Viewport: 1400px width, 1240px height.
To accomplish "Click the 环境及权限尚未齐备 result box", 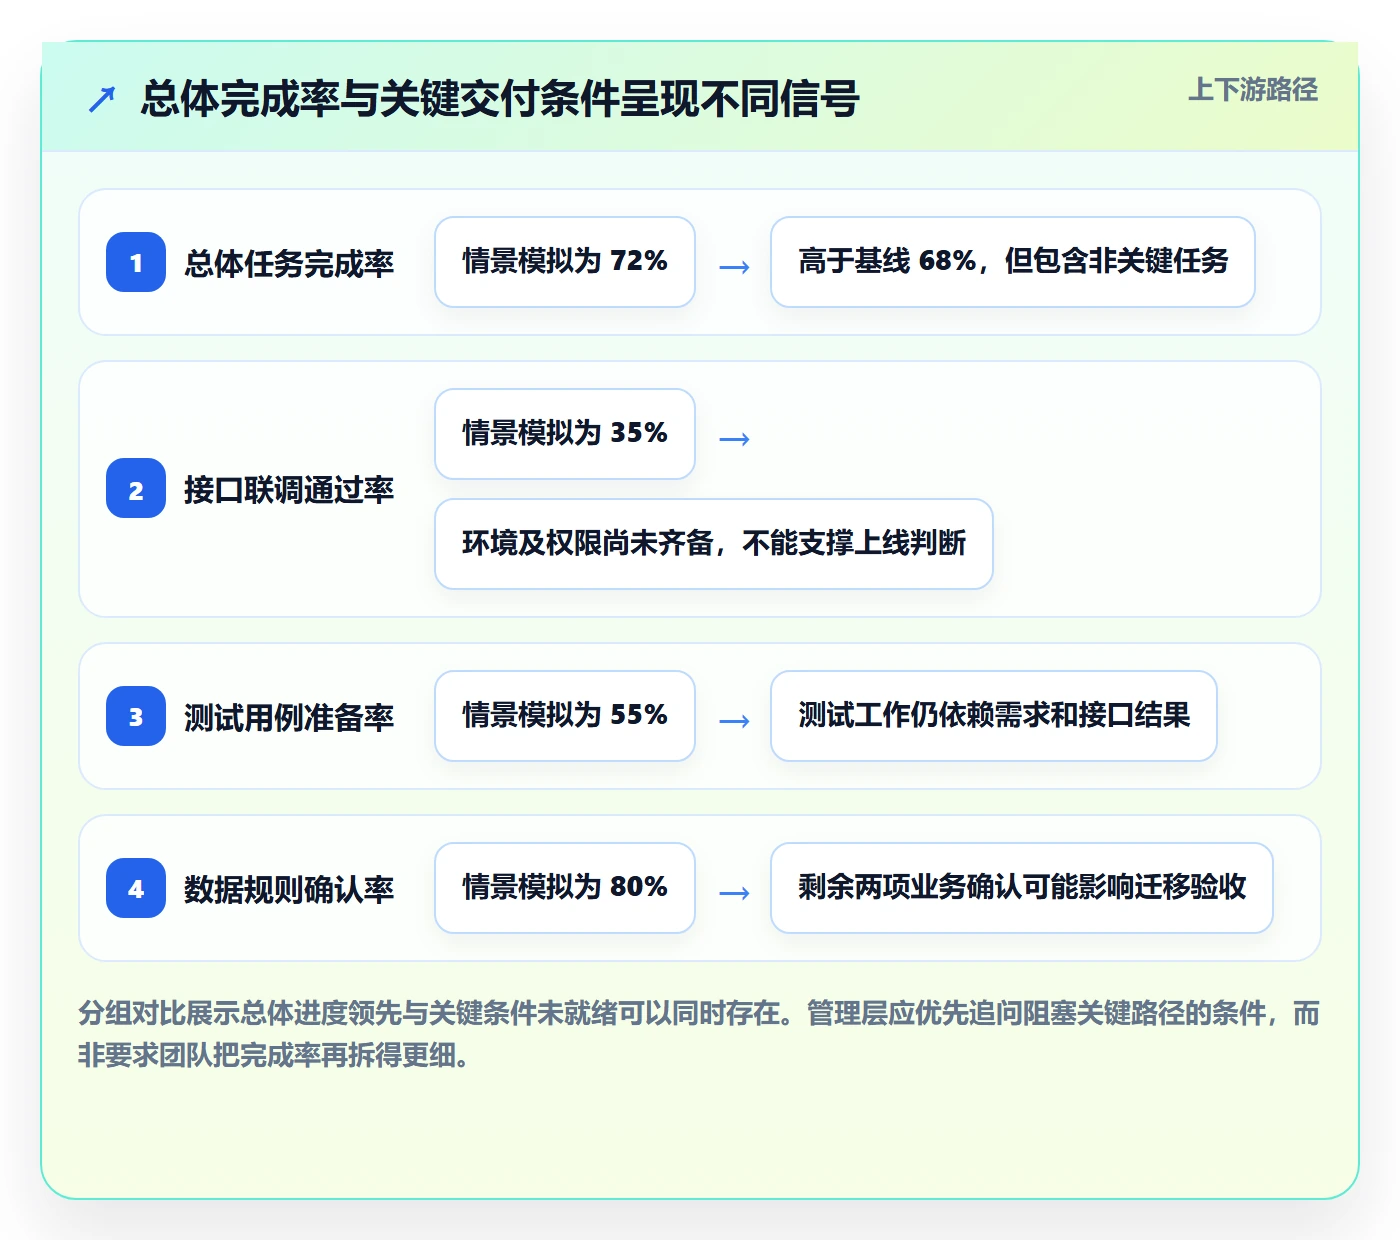I will click(714, 544).
